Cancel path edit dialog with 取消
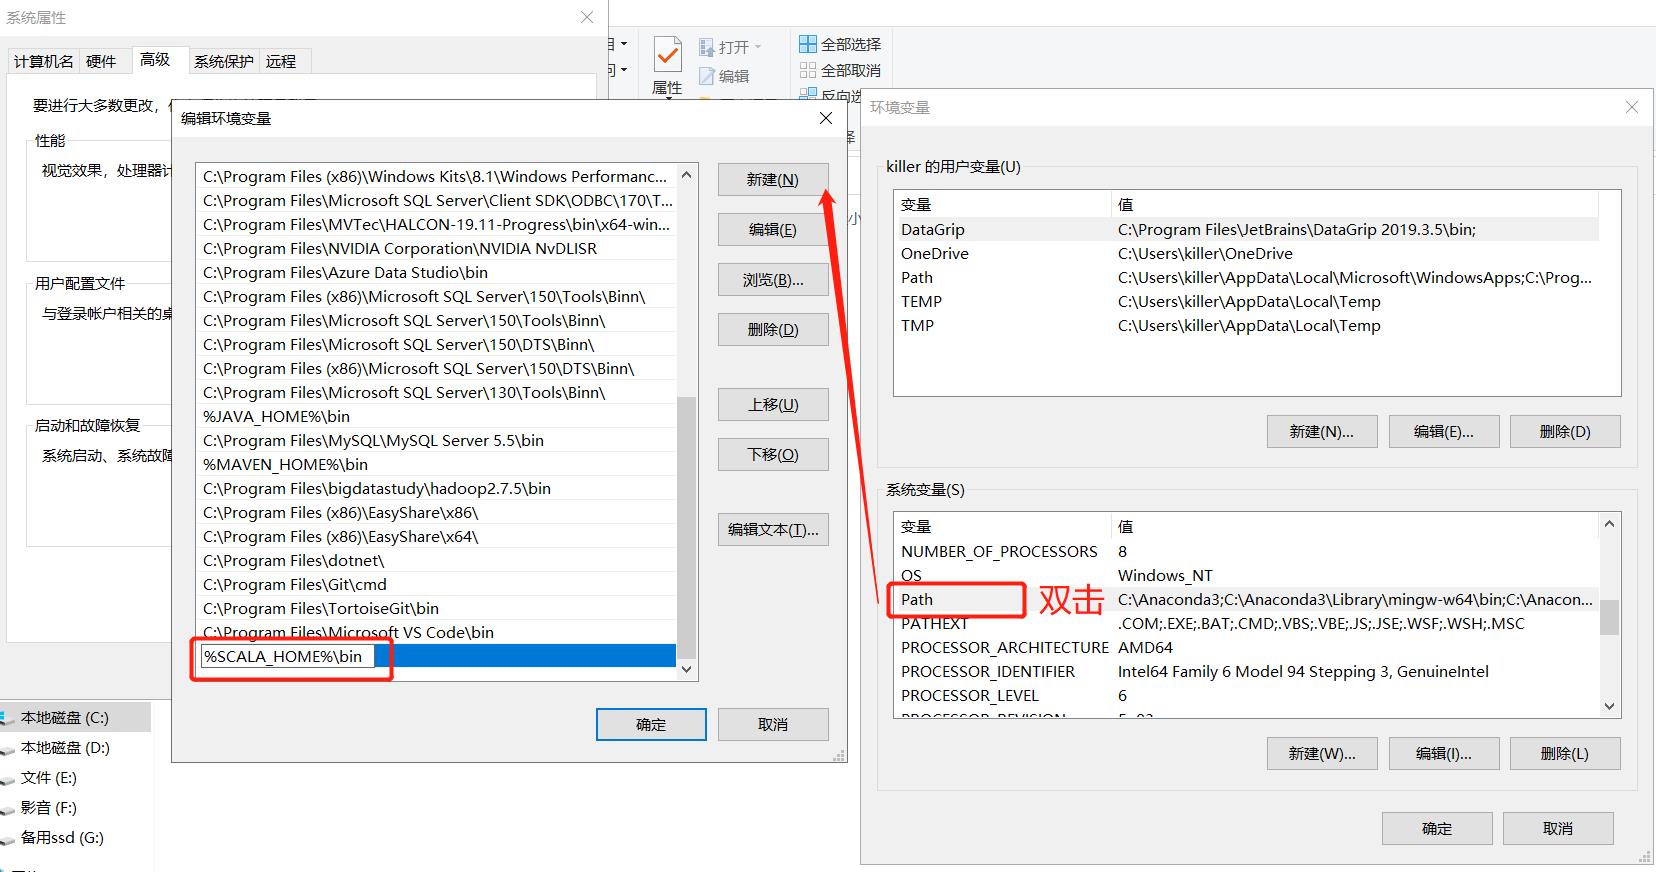Image resolution: width=1656 pixels, height=872 pixels. 773,725
